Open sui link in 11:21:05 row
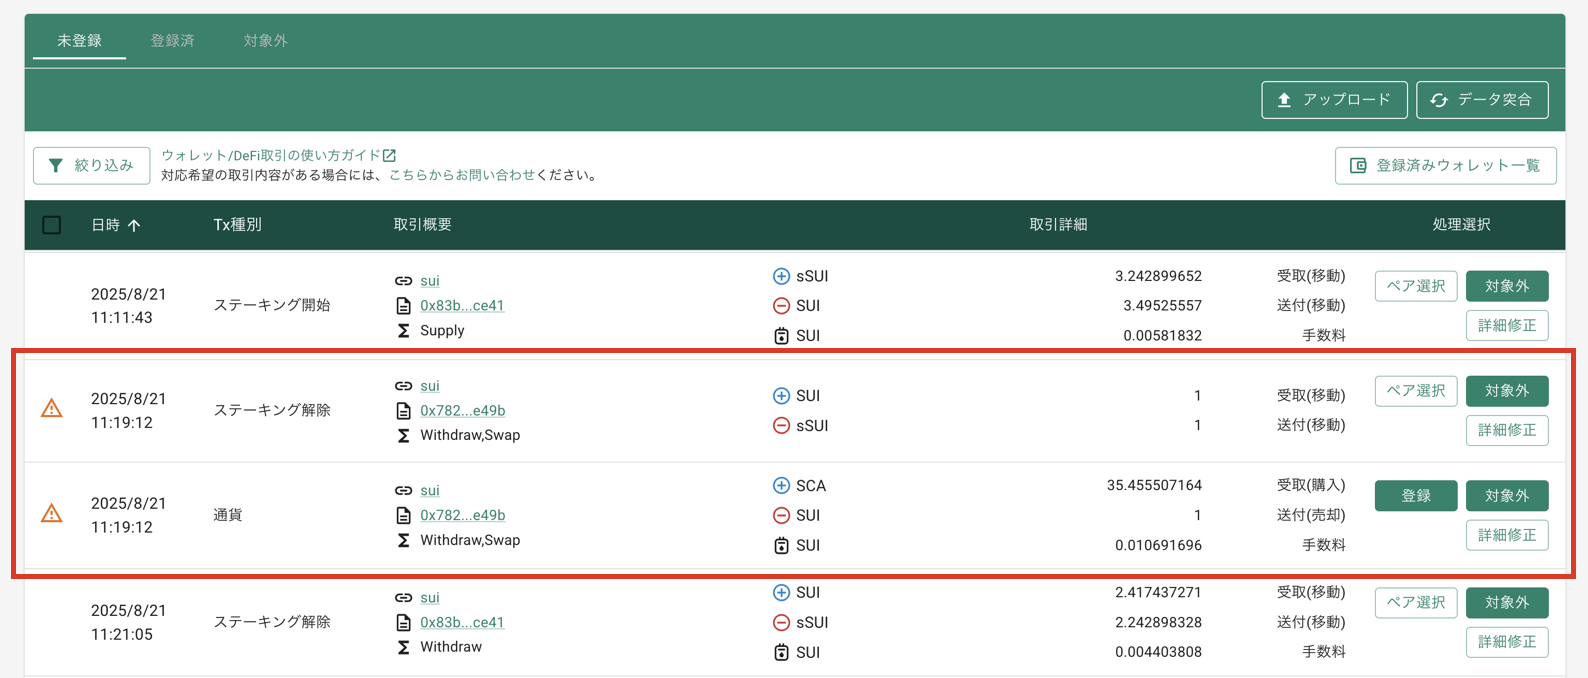The height and width of the screenshot is (678, 1588). pos(430,598)
